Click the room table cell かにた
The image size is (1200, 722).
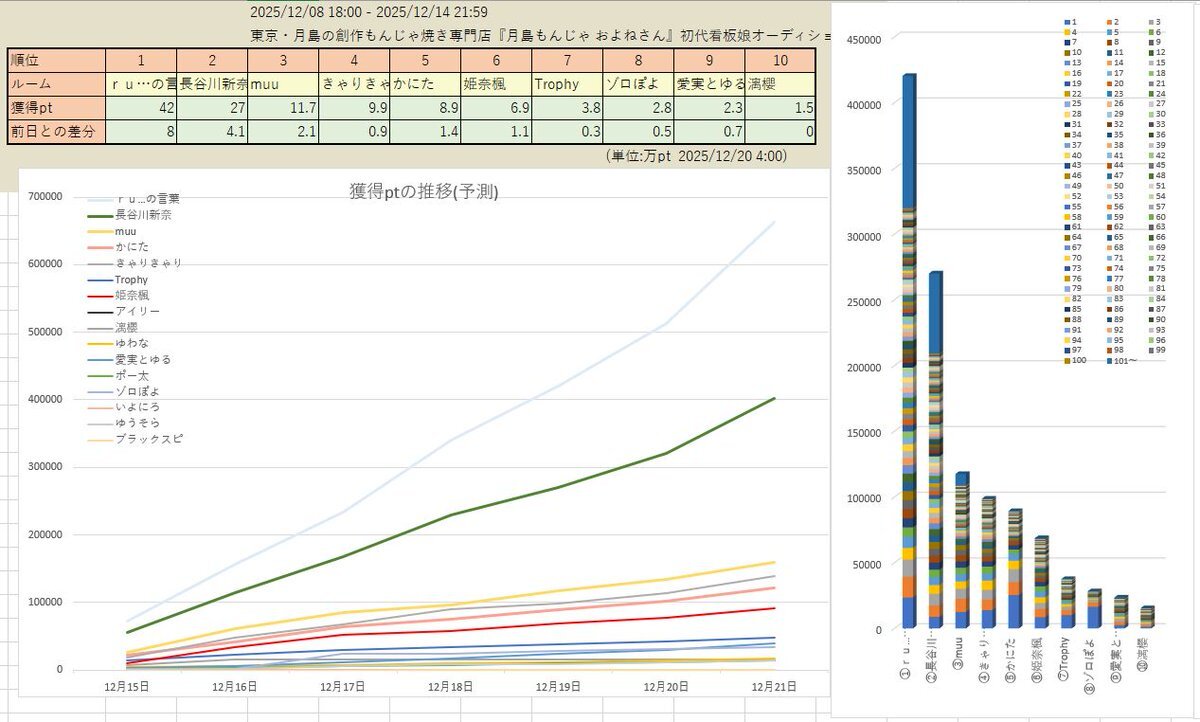tap(425, 84)
